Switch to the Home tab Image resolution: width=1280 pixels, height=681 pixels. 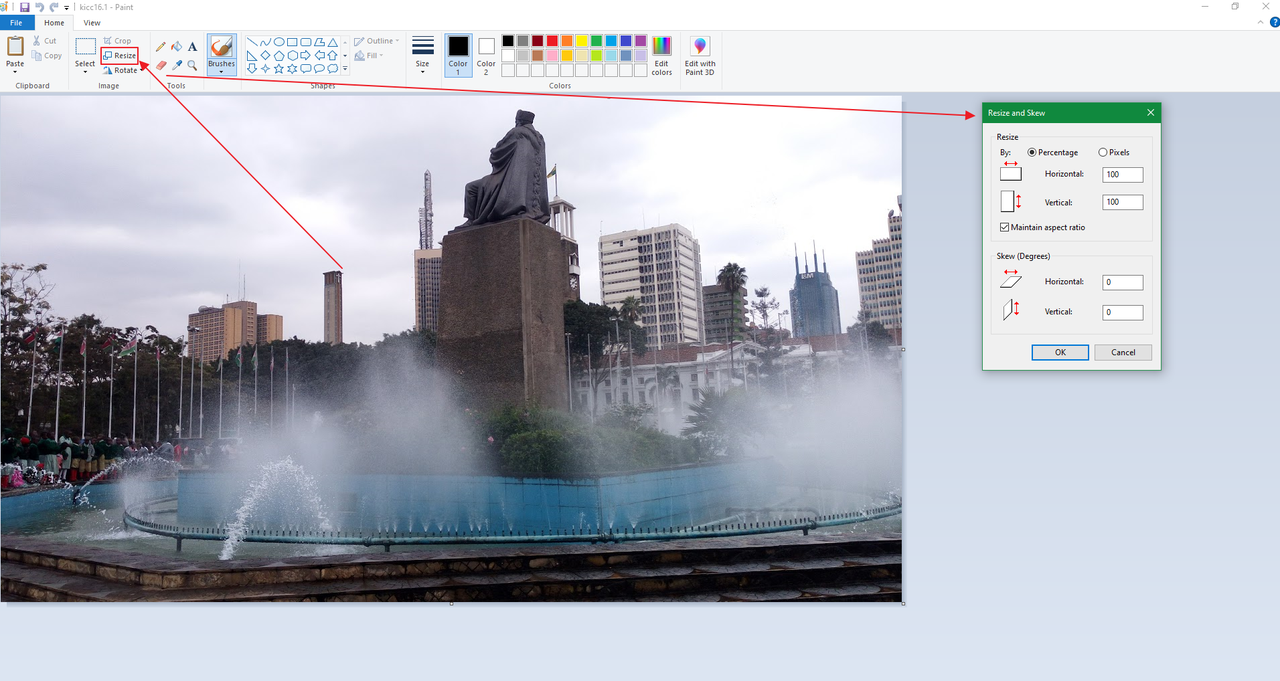point(54,22)
